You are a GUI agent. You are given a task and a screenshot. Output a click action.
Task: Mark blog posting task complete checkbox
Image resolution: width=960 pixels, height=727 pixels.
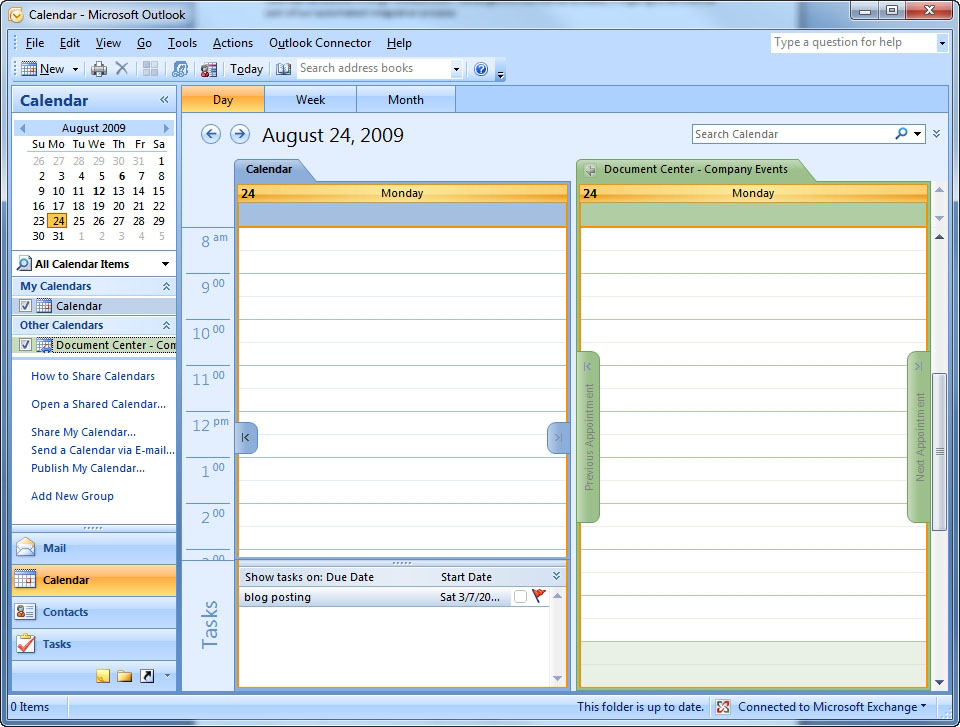tap(520, 597)
